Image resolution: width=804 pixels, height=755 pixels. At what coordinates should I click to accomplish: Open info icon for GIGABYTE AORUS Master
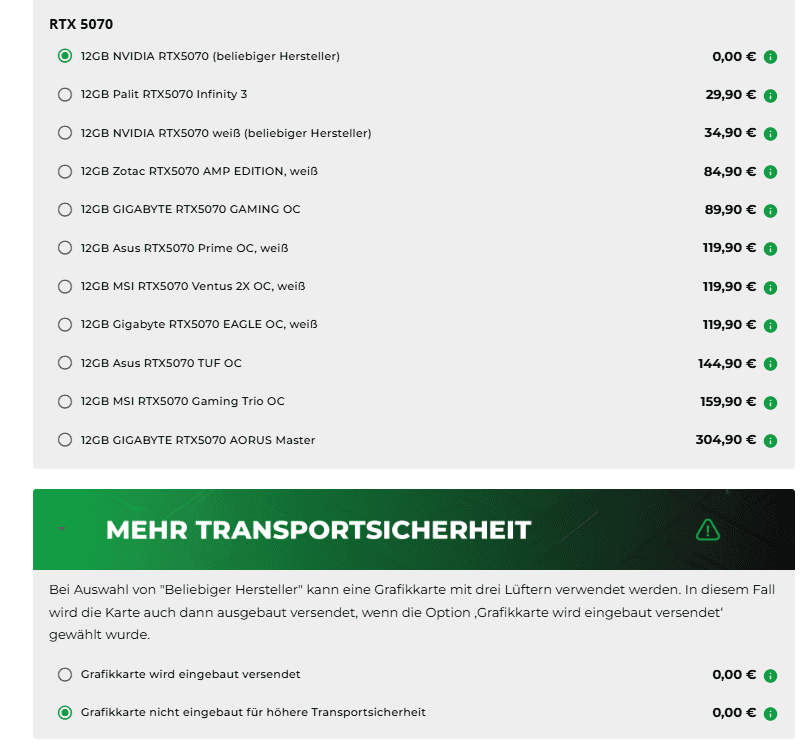pos(770,440)
